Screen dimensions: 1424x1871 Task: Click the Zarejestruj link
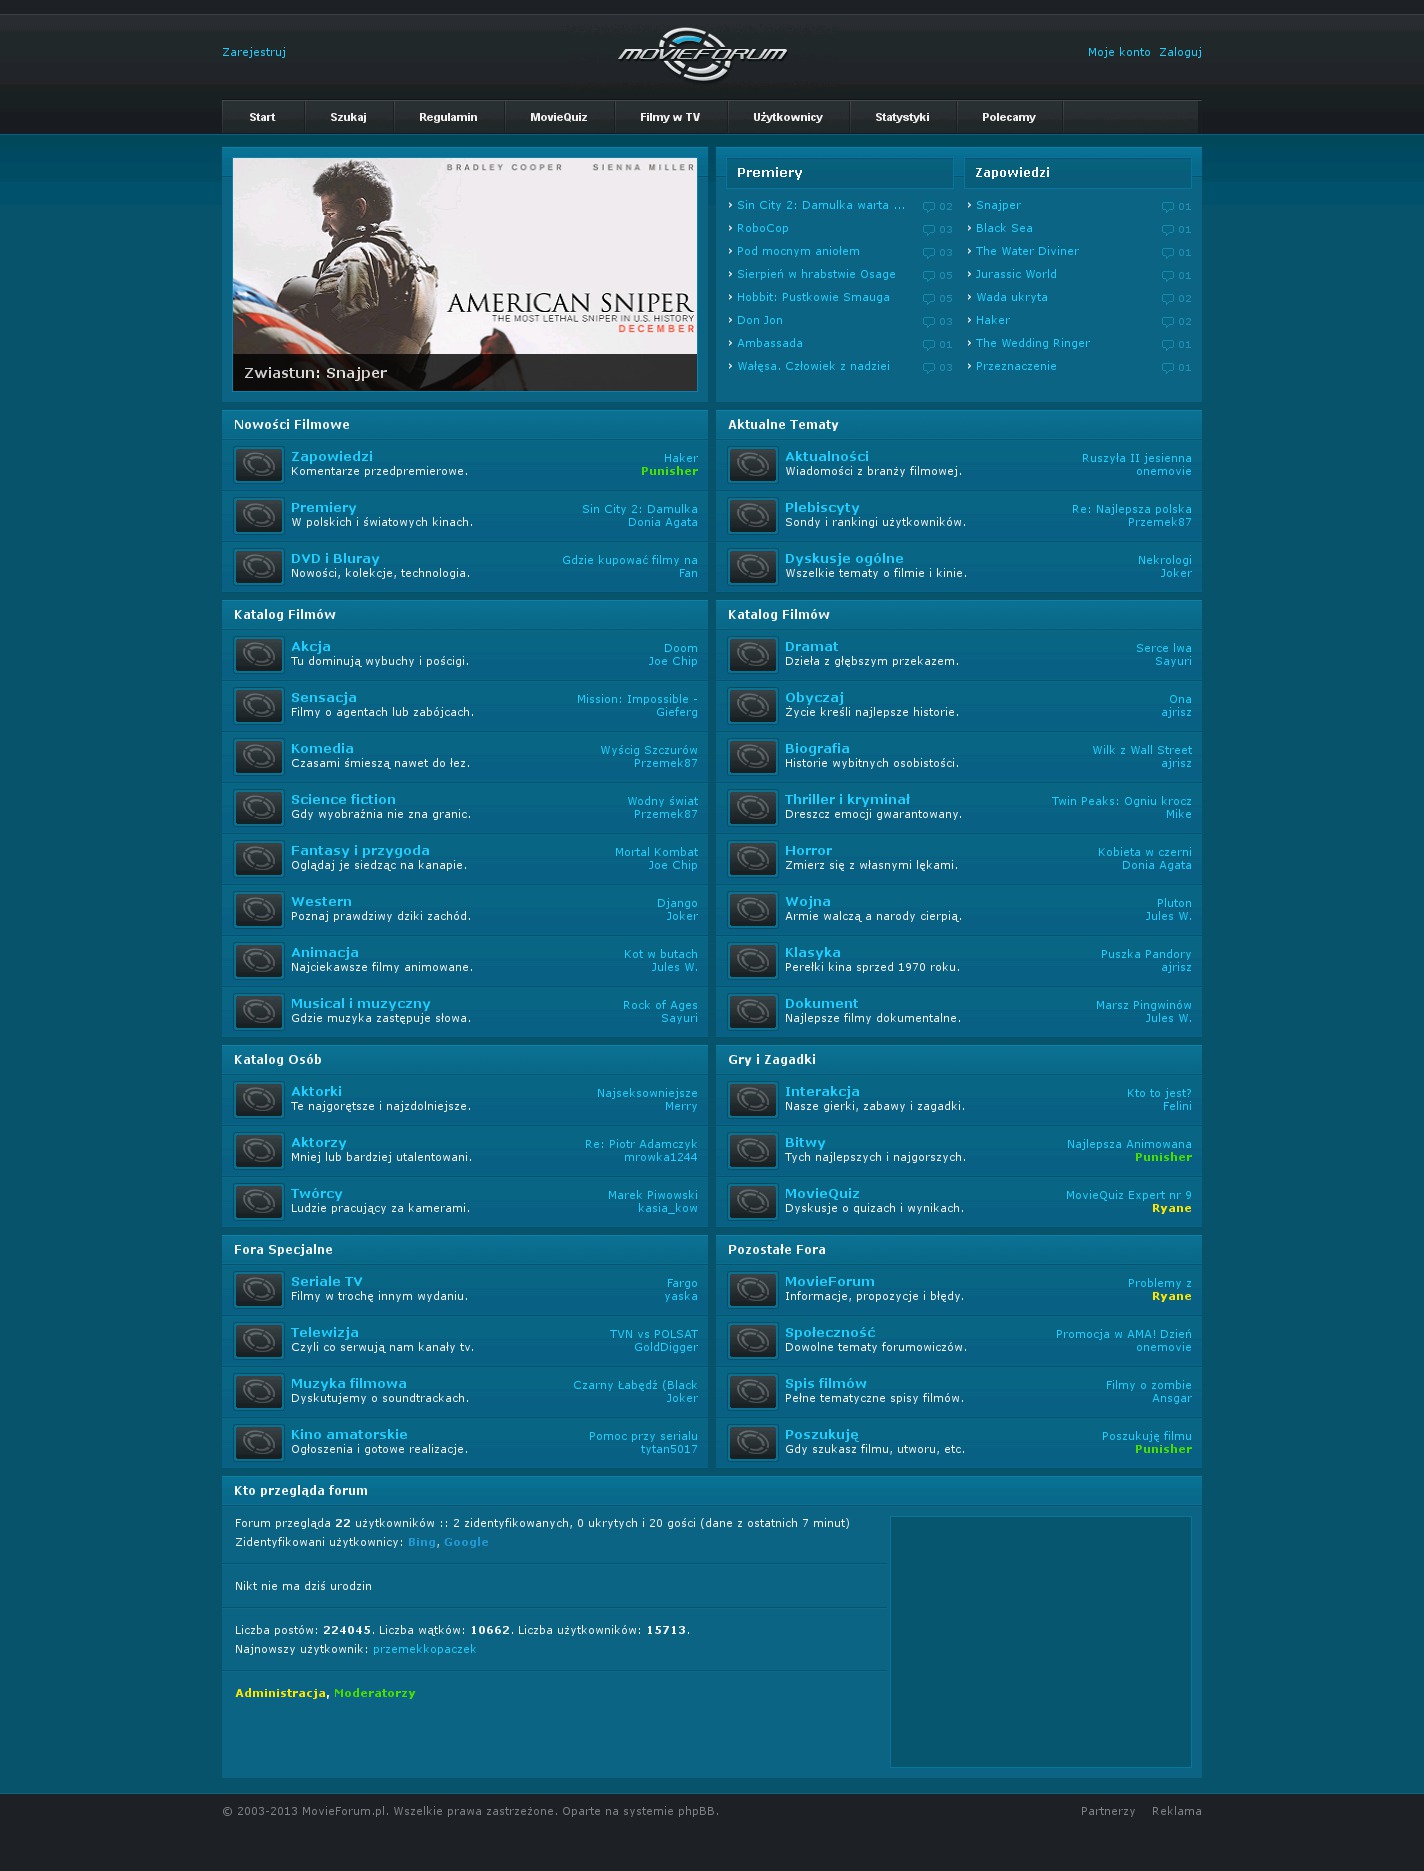[x=254, y=52]
